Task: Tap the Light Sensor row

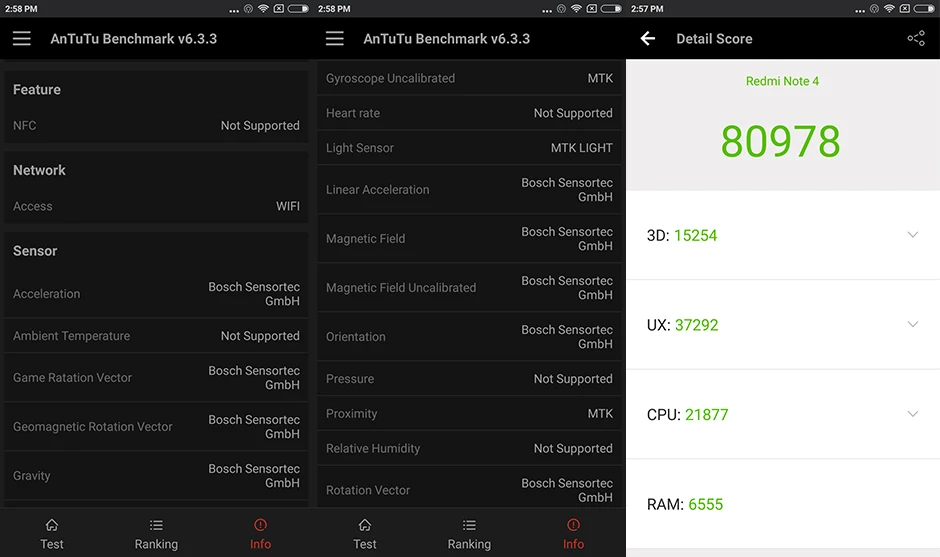Action: [x=470, y=147]
